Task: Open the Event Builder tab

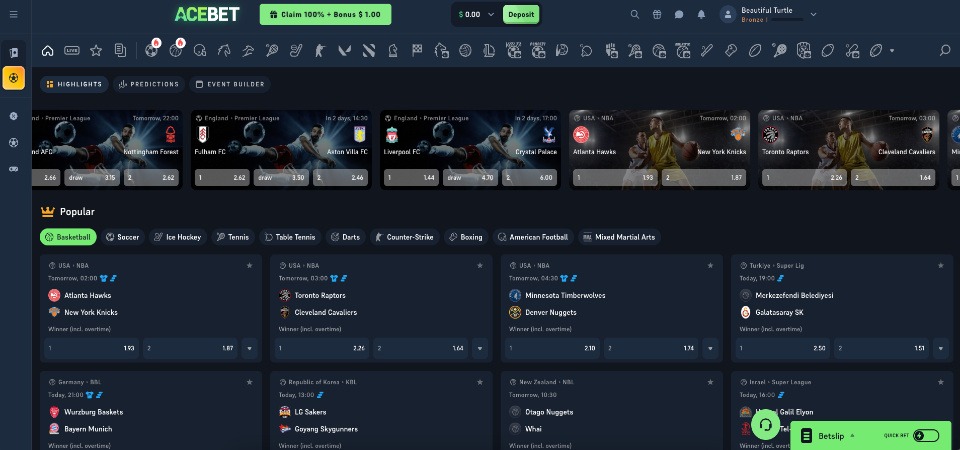Action: [x=230, y=84]
